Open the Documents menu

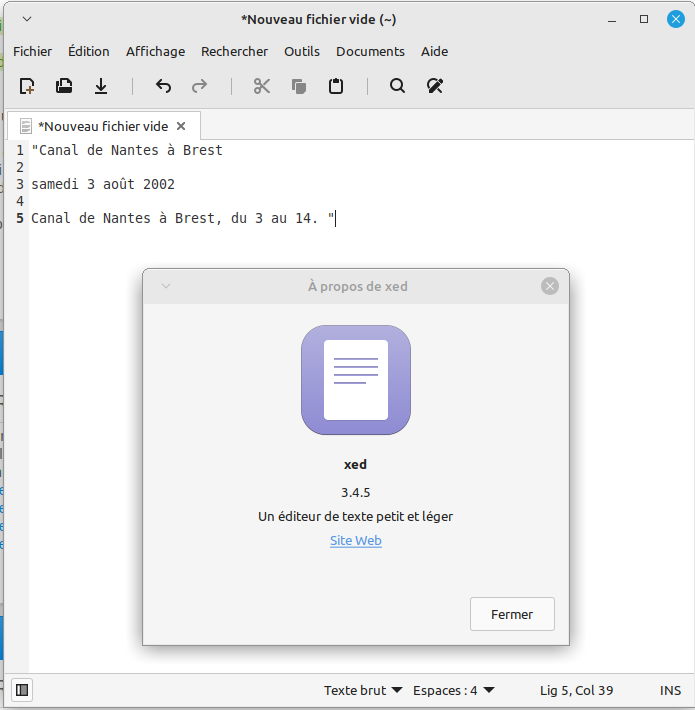click(x=370, y=52)
